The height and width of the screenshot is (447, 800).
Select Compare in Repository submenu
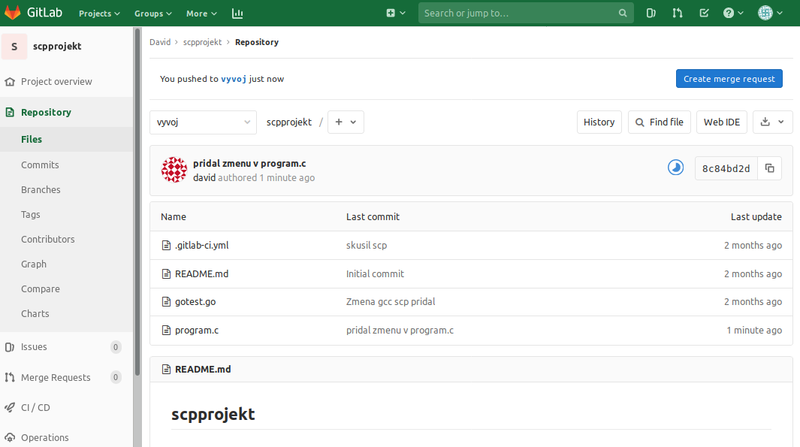(40, 289)
